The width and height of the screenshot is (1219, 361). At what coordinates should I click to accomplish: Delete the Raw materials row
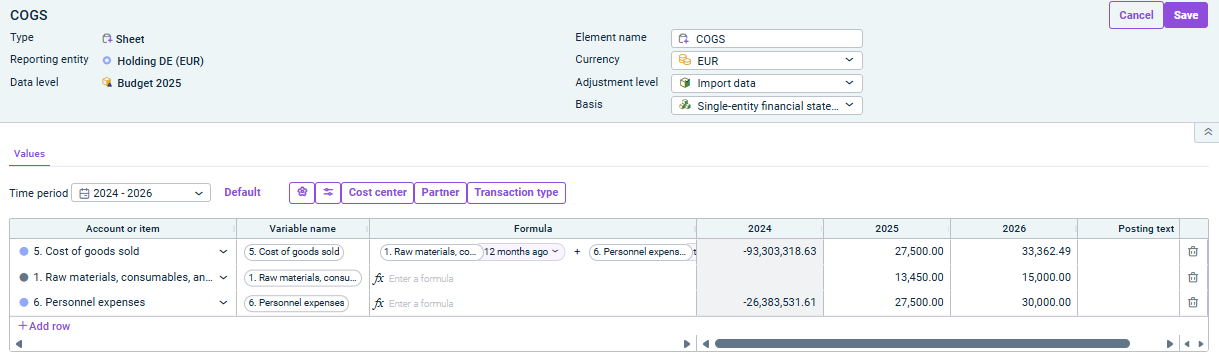tap(1193, 277)
